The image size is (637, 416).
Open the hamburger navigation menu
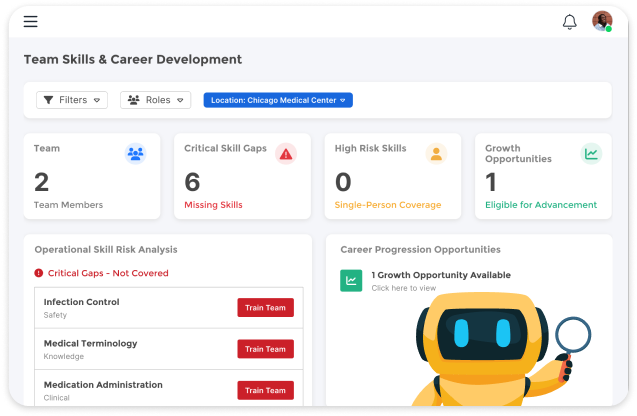(x=30, y=21)
